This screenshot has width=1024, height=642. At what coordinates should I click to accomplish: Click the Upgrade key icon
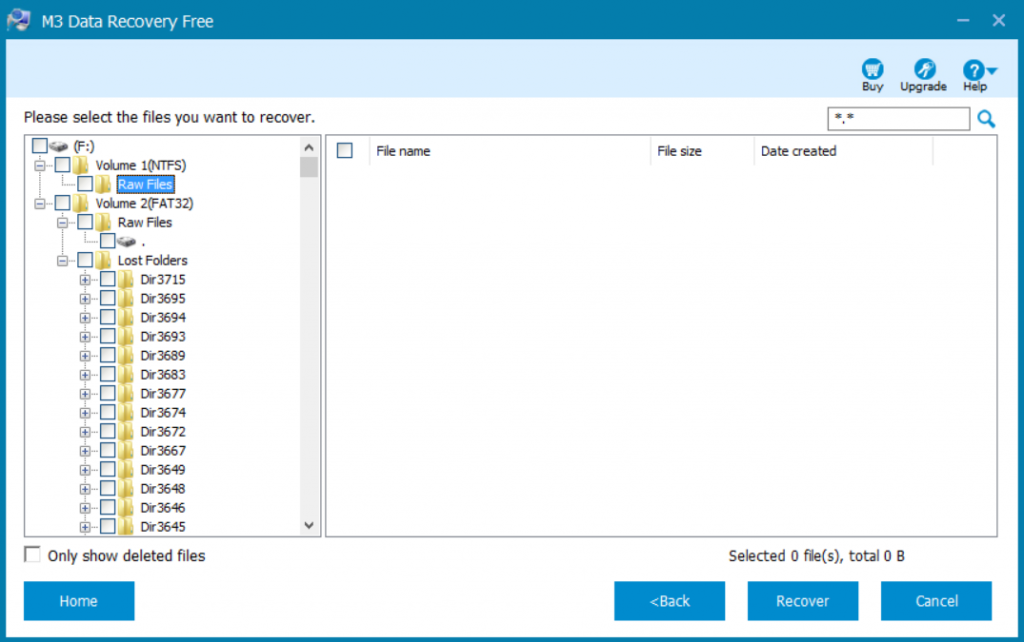pos(923,69)
